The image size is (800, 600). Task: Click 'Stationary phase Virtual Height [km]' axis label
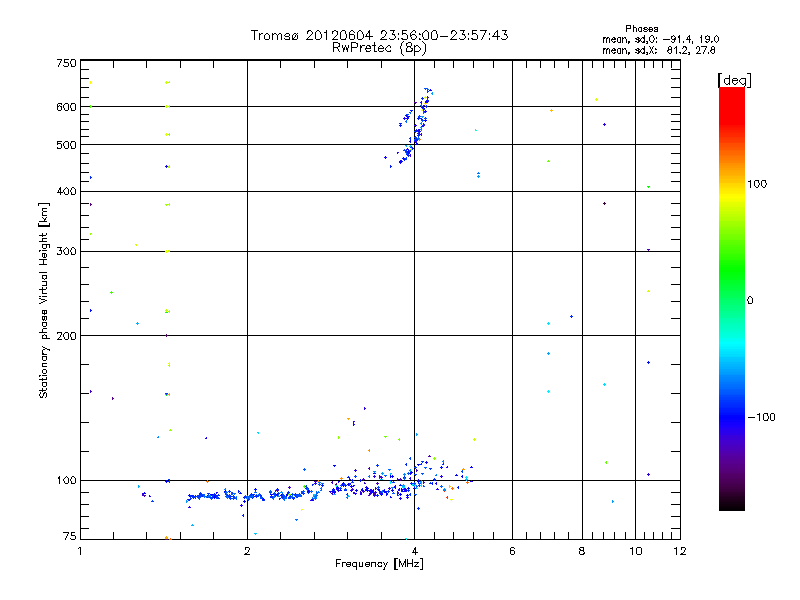coord(44,300)
